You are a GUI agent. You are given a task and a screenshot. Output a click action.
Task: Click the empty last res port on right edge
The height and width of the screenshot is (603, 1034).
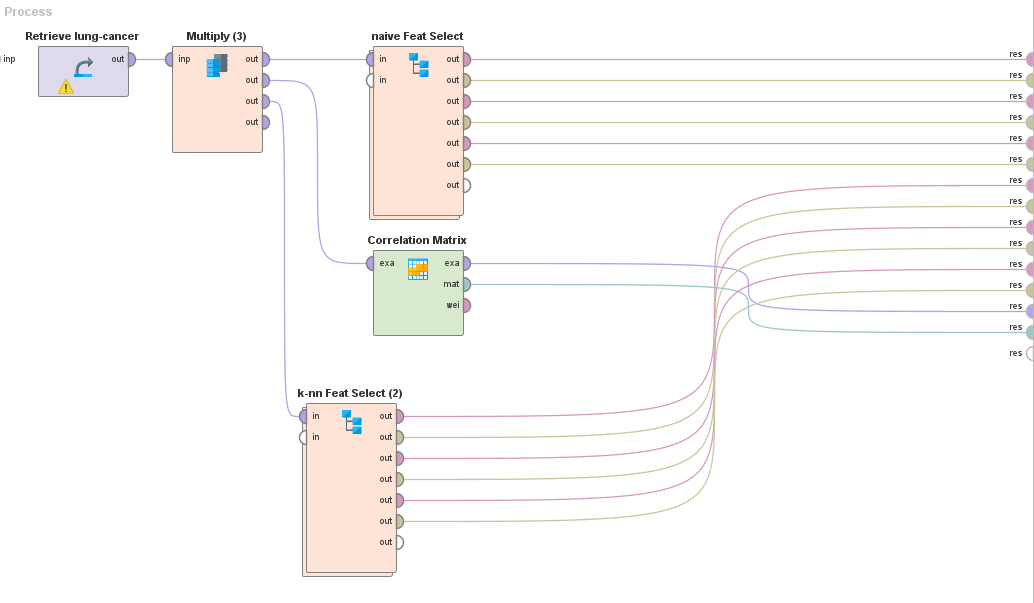pos(1029,353)
